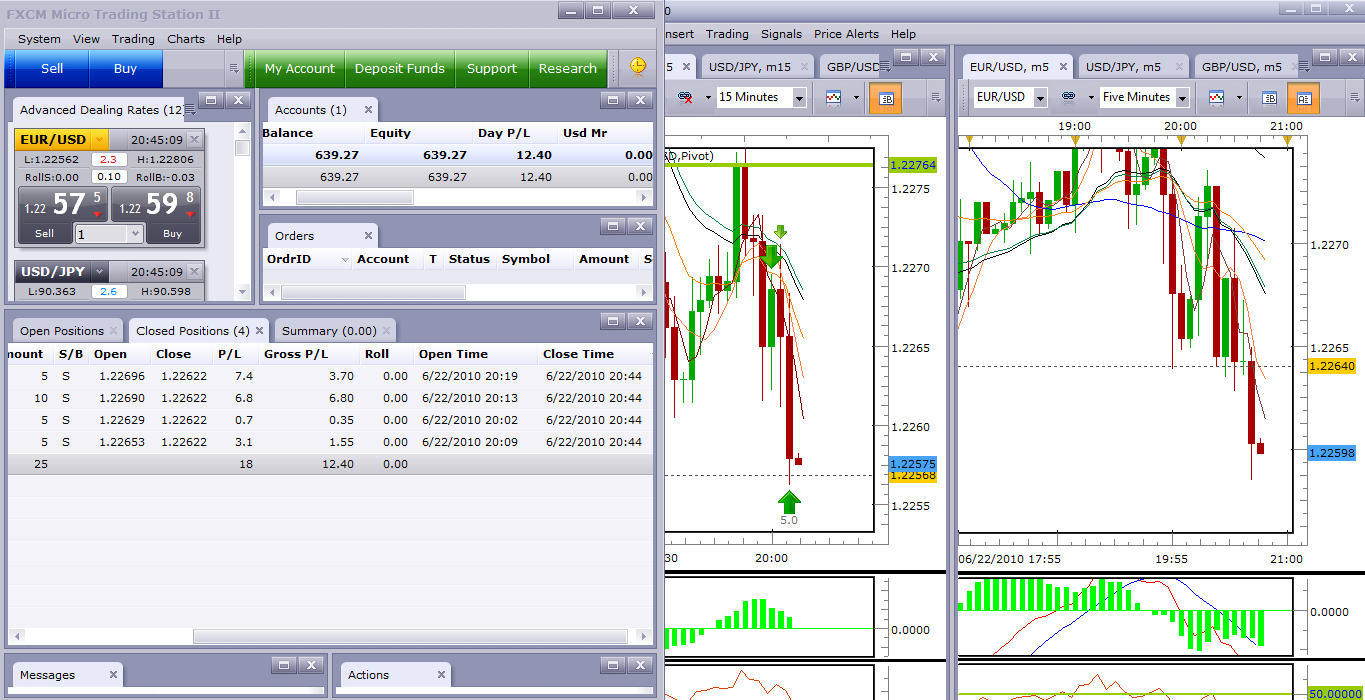Expand arrow next to m15 crossed-link icon
Viewport: 1365px width, 700px height.
coord(708,97)
